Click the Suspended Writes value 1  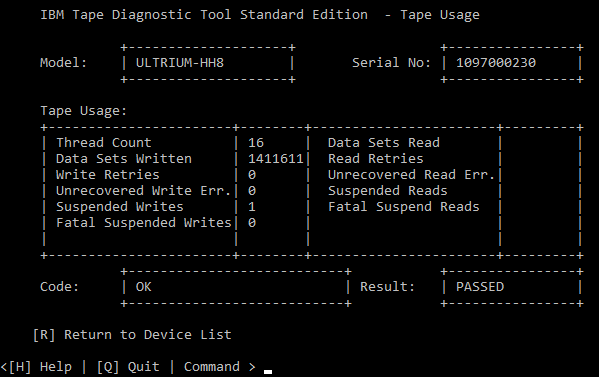[x=252, y=207]
